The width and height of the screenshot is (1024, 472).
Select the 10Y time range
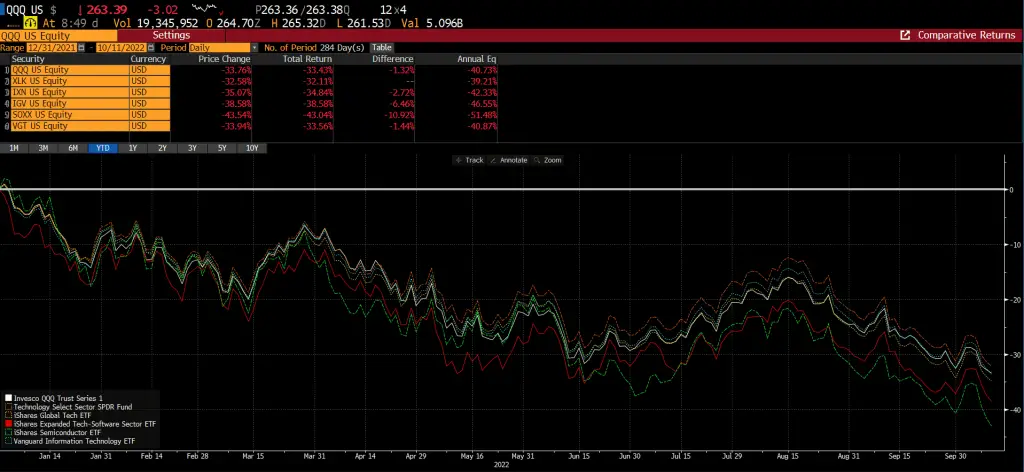coord(252,148)
